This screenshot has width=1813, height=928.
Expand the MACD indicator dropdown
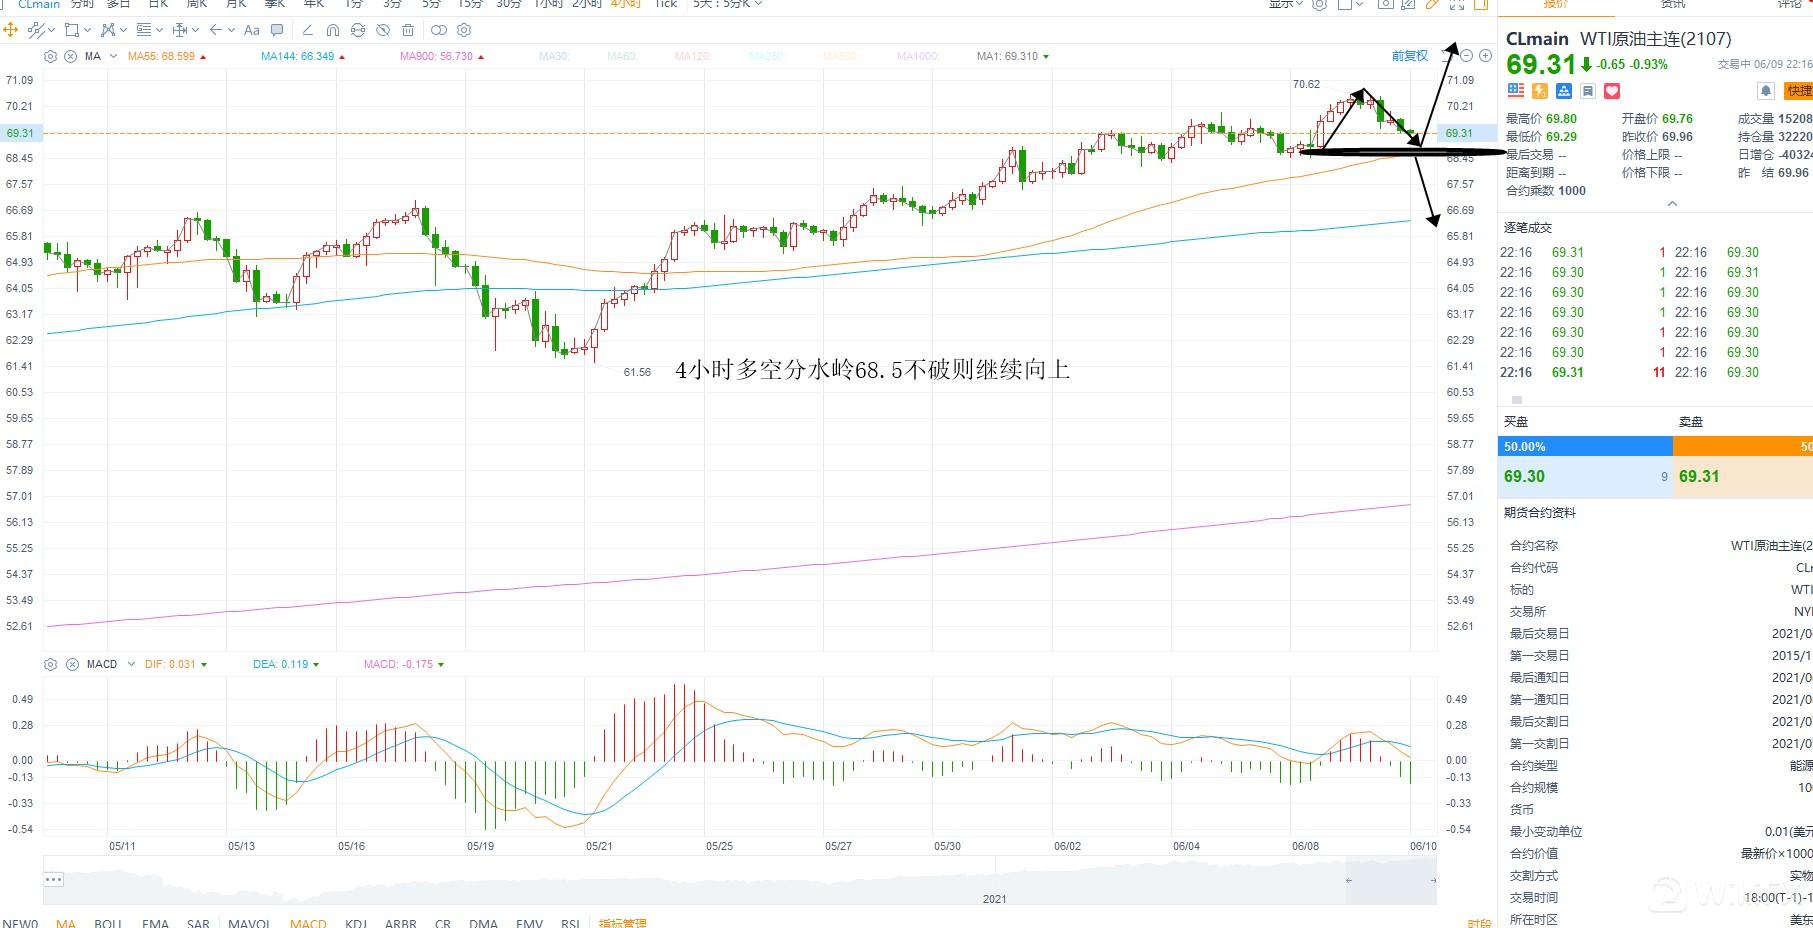point(131,664)
